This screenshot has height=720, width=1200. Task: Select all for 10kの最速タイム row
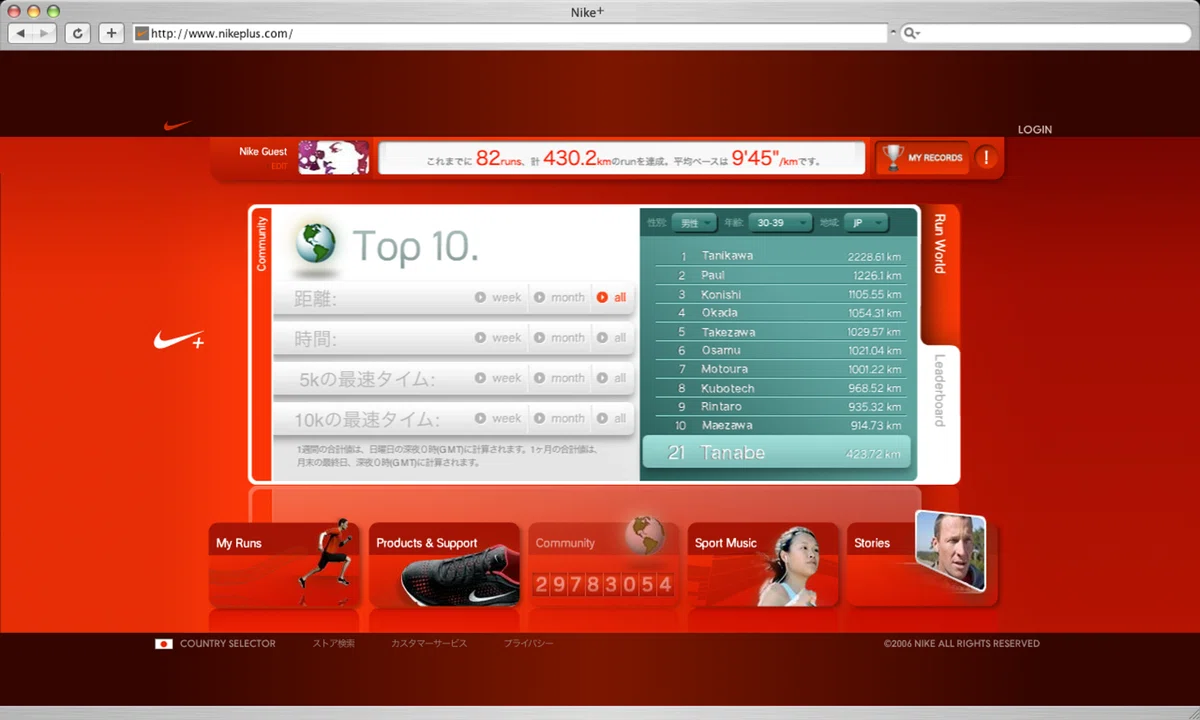612,418
